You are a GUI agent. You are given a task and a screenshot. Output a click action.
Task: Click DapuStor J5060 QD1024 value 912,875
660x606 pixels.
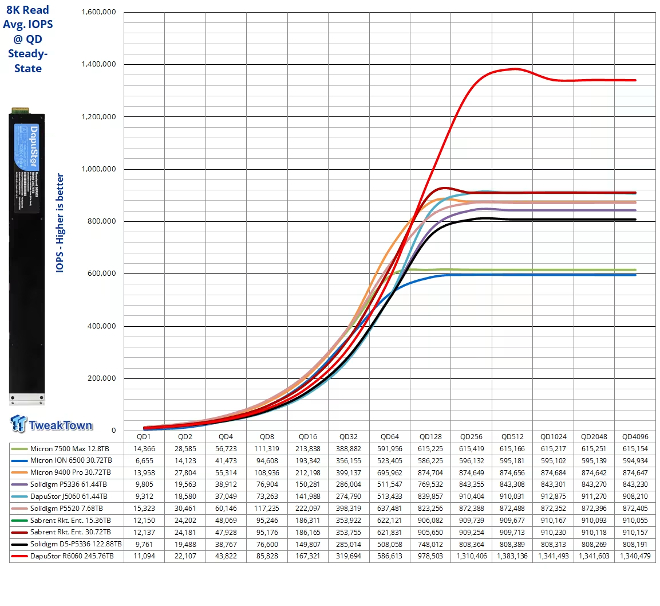tap(553, 497)
